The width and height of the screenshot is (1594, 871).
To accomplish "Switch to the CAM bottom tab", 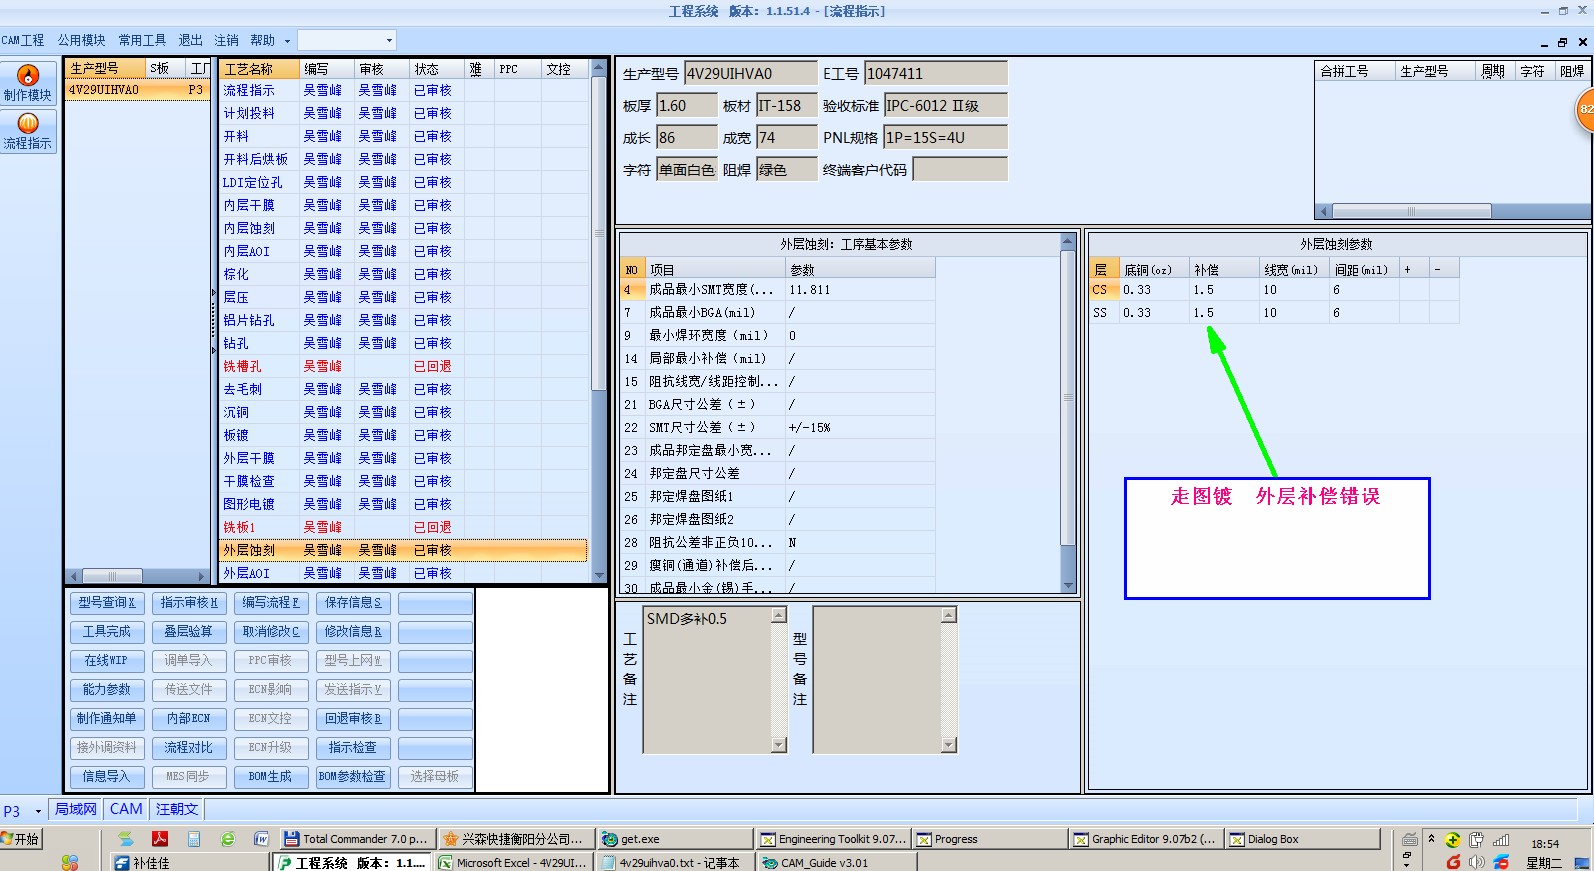I will point(126,809).
